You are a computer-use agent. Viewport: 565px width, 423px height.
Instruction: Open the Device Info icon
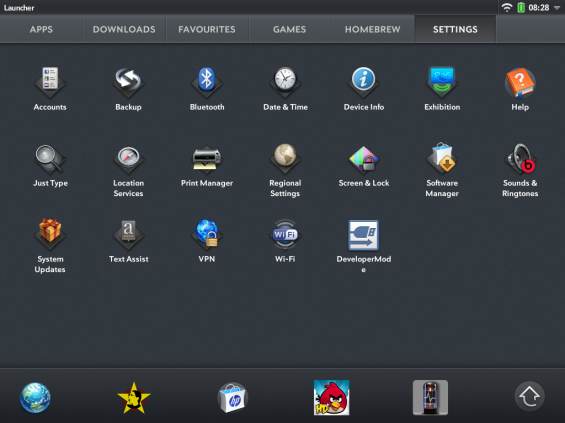coord(364,83)
